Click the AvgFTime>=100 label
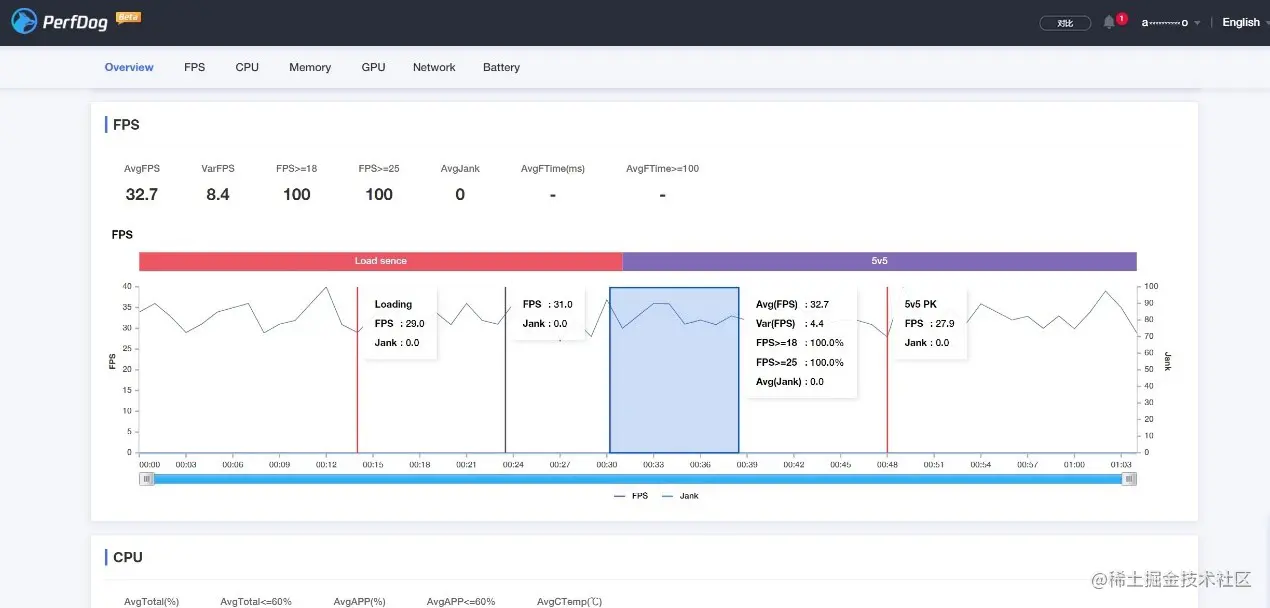 663,169
